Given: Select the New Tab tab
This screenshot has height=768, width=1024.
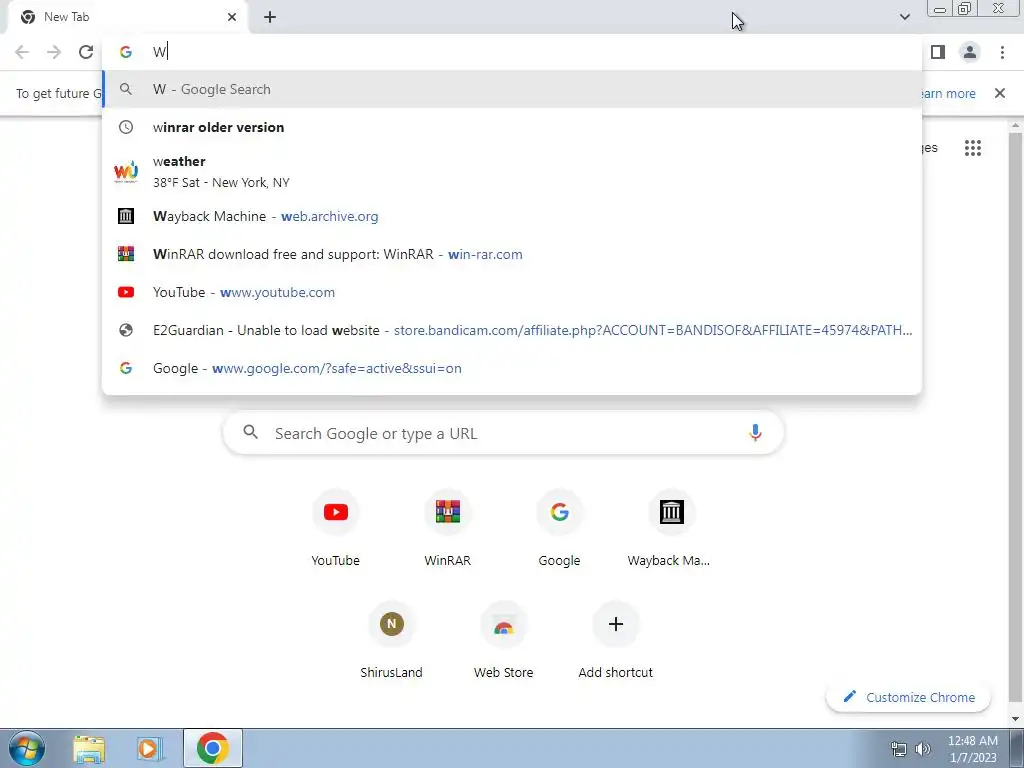Looking at the screenshot, I should coord(127,17).
